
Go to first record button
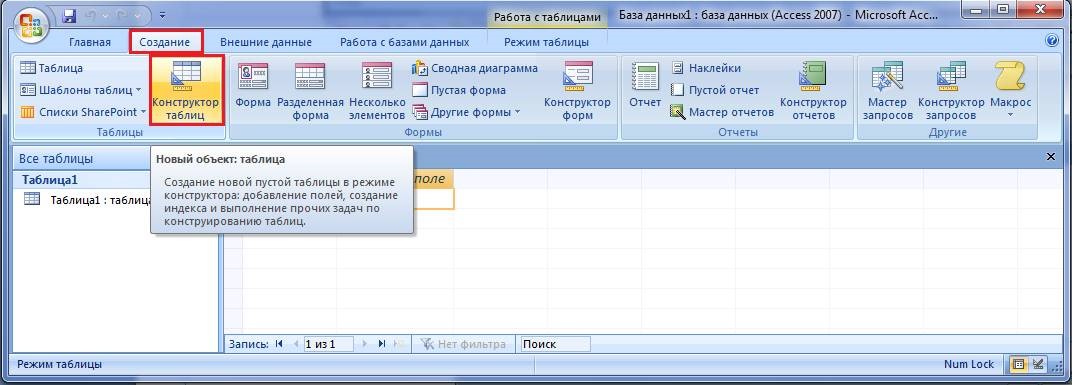click(279, 344)
